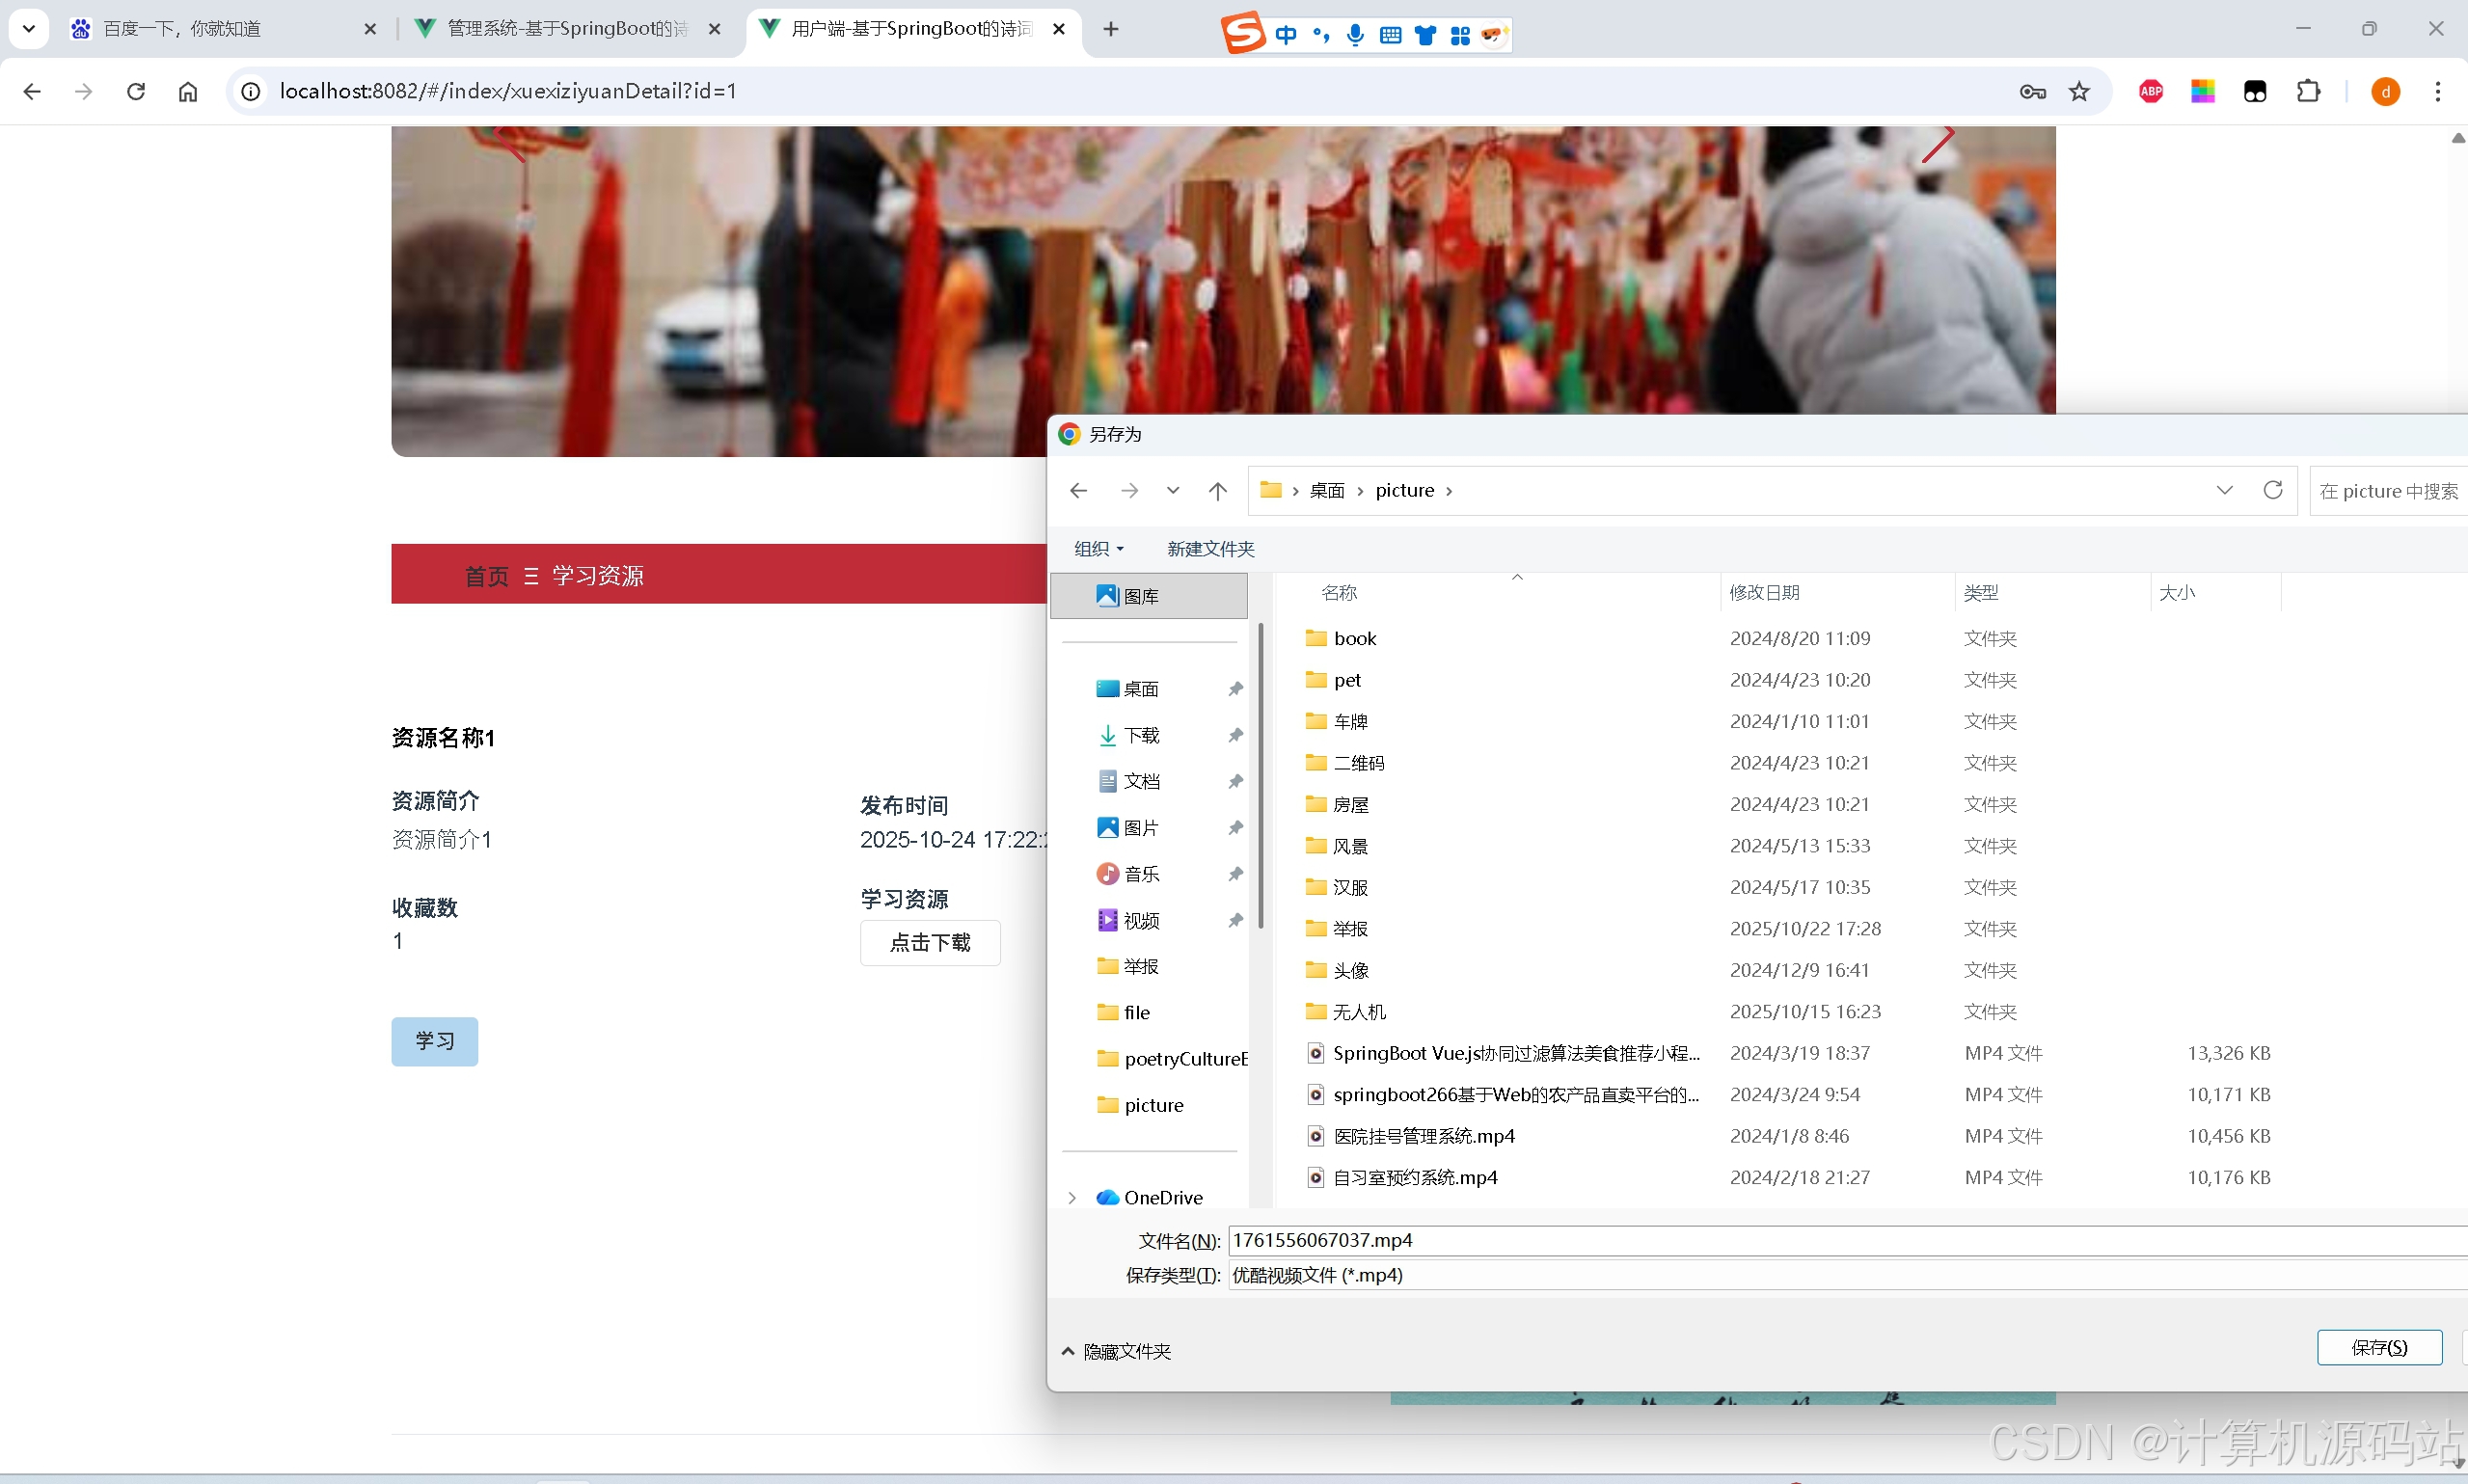Click the 桌面 path segment
Viewport: 2468px width, 1484px height.
1327,491
